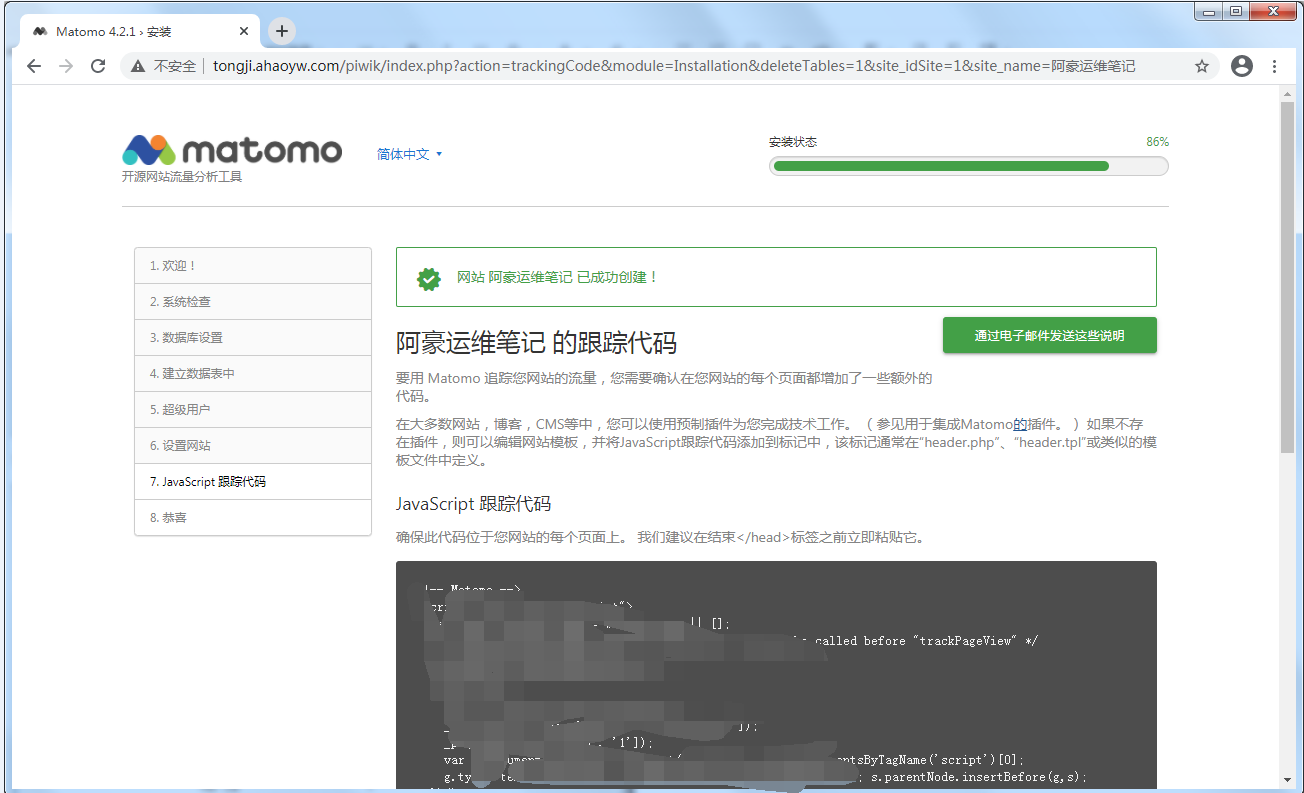
Task: Open a new browser tab
Action: click(x=282, y=31)
